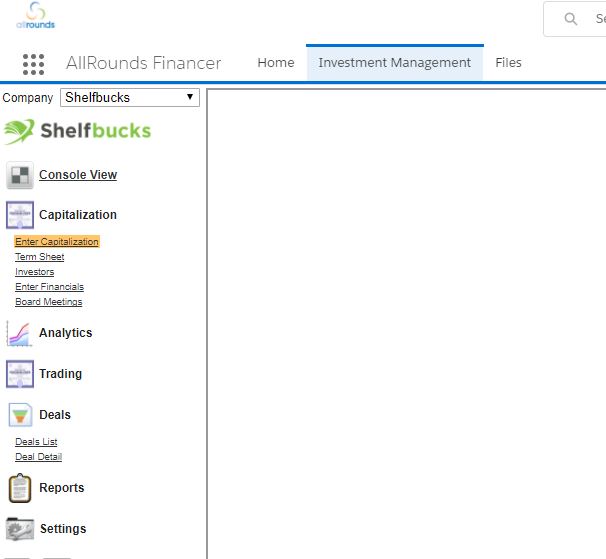Click the Deals funnel icon
Image resolution: width=606 pixels, height=559 pixels.
click(x=20, y=415)
